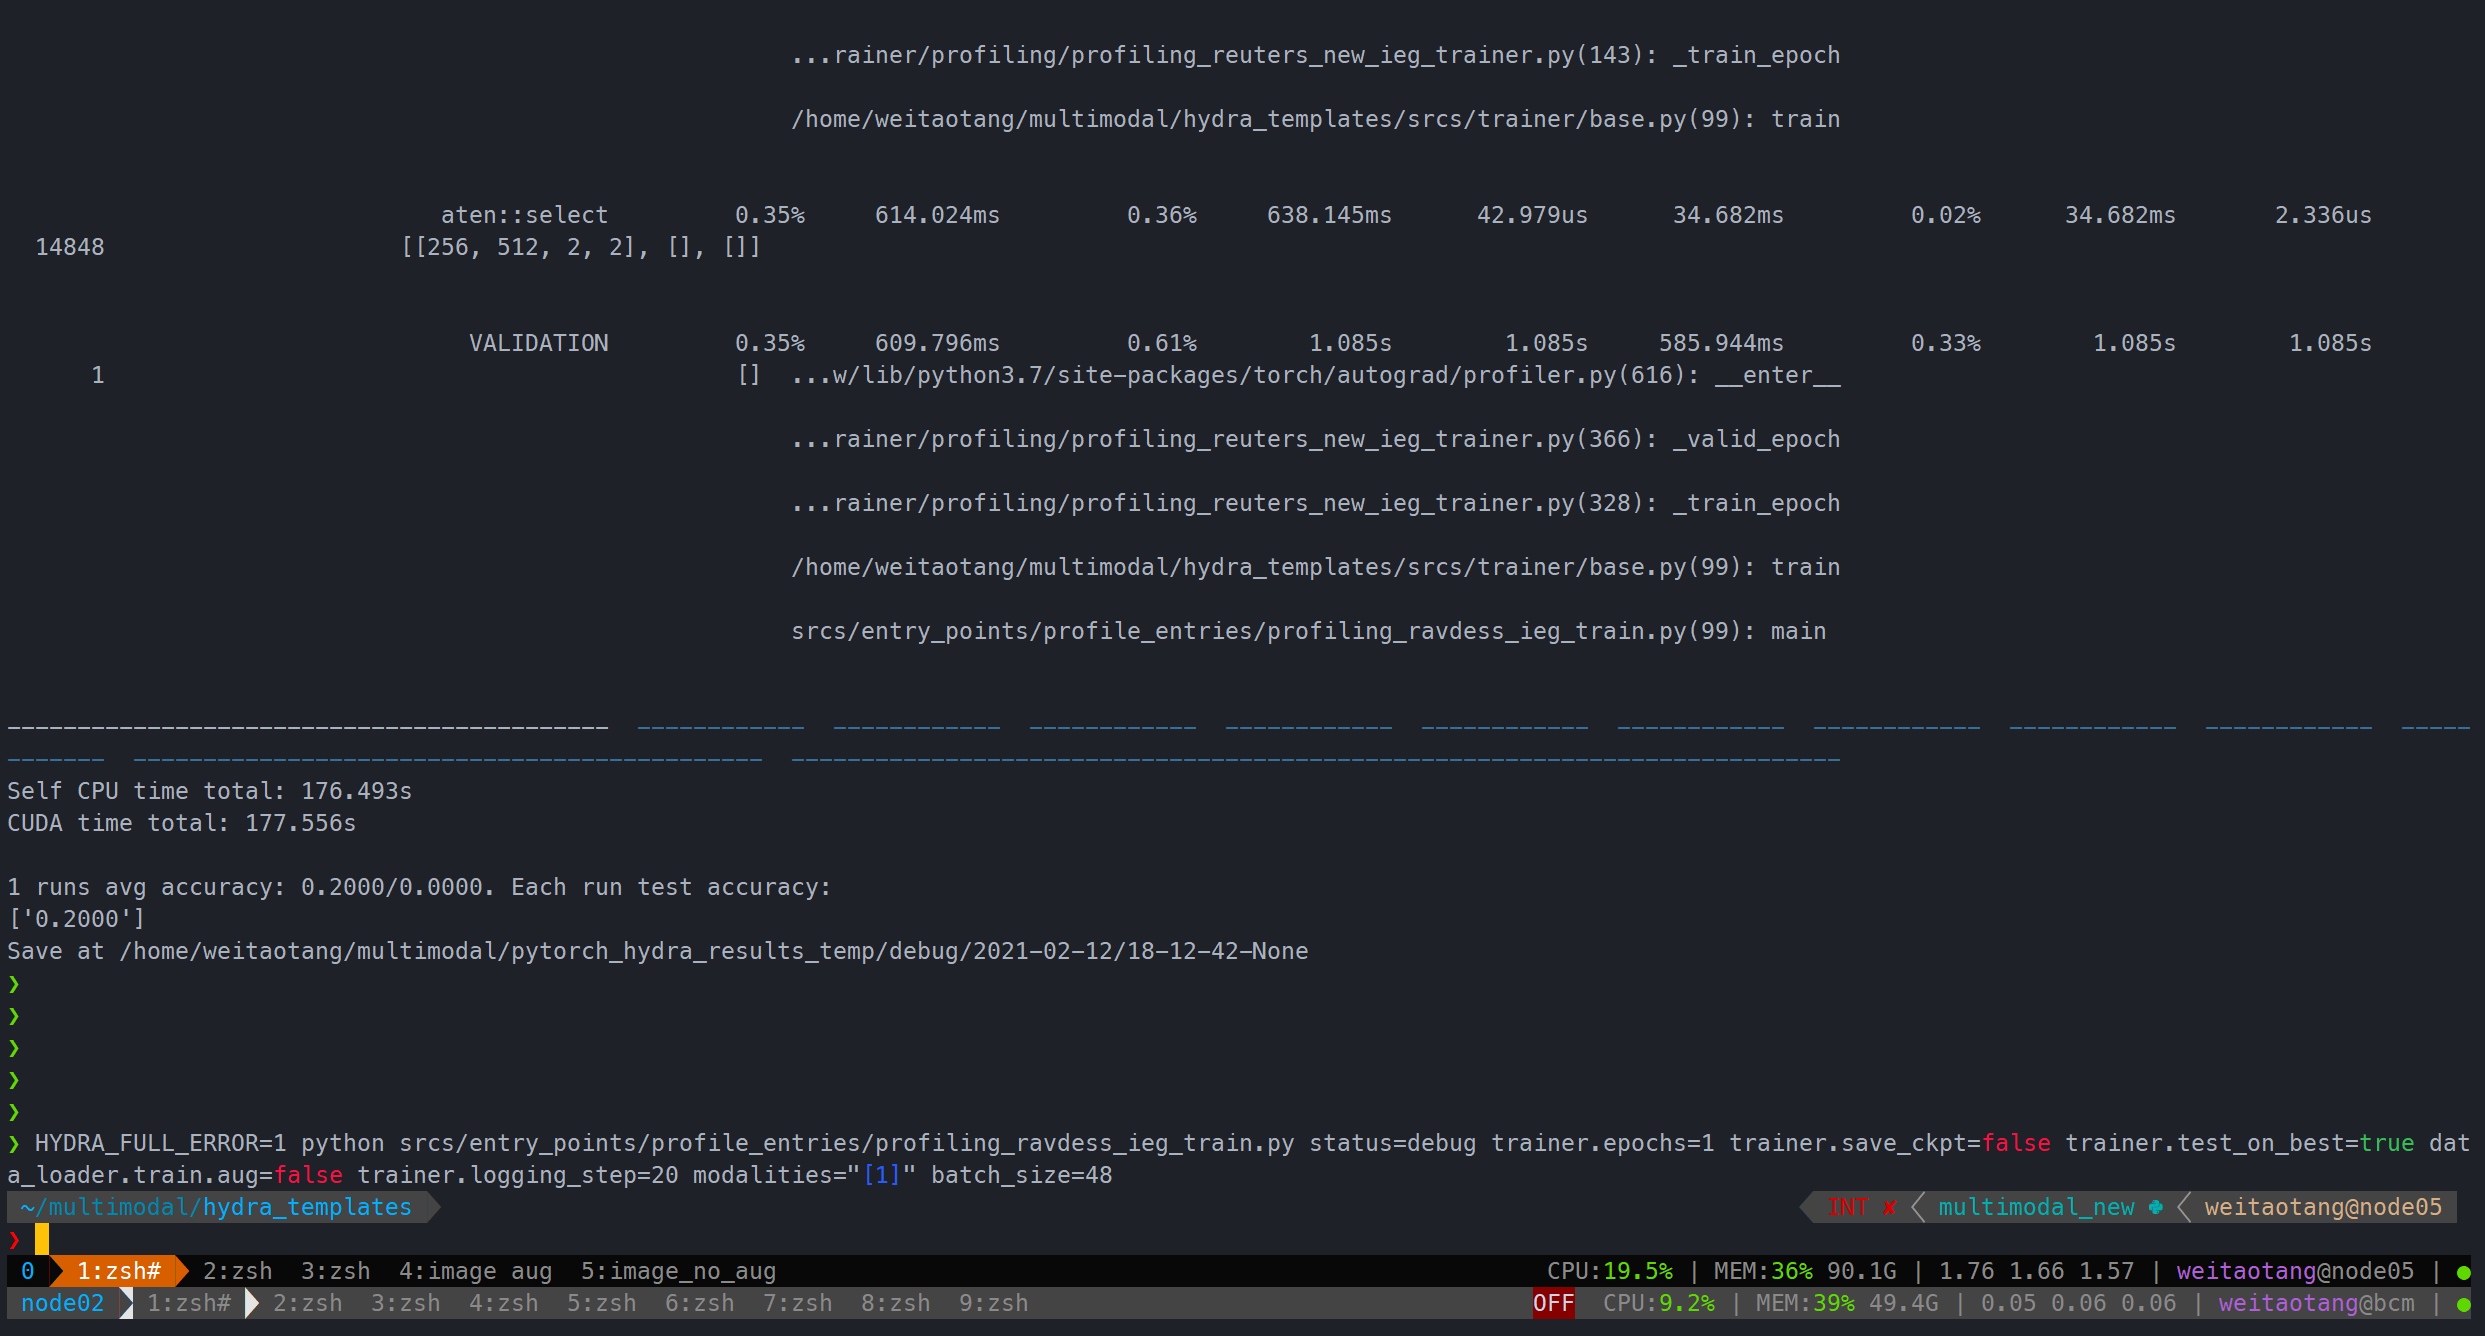The image size is (2485, 1336).
Task: Click the 'Save at /home/weitaotang...' output line
Action: [658, 951]
